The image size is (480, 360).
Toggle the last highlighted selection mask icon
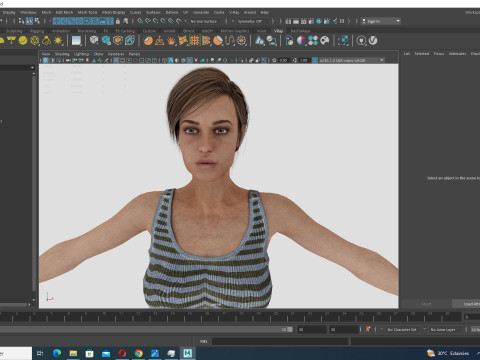(x=110, y=21)
